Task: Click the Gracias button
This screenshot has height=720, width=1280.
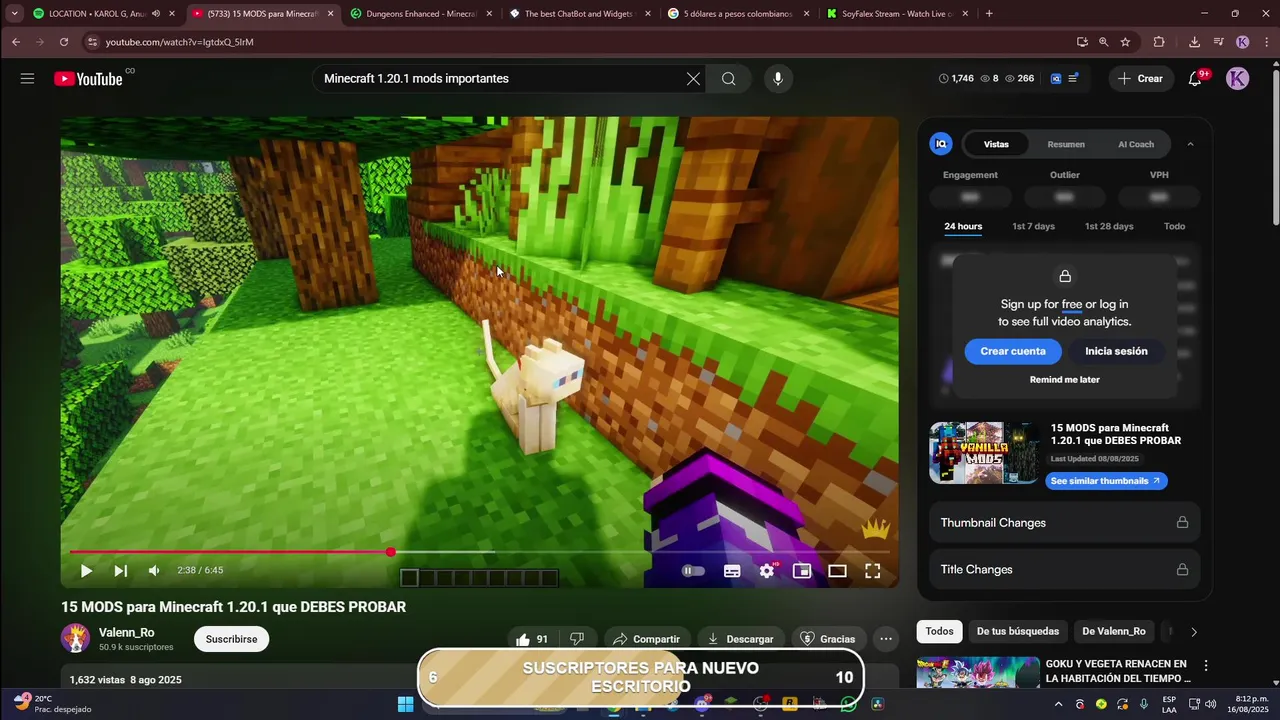Action: [x=828, y=639]
